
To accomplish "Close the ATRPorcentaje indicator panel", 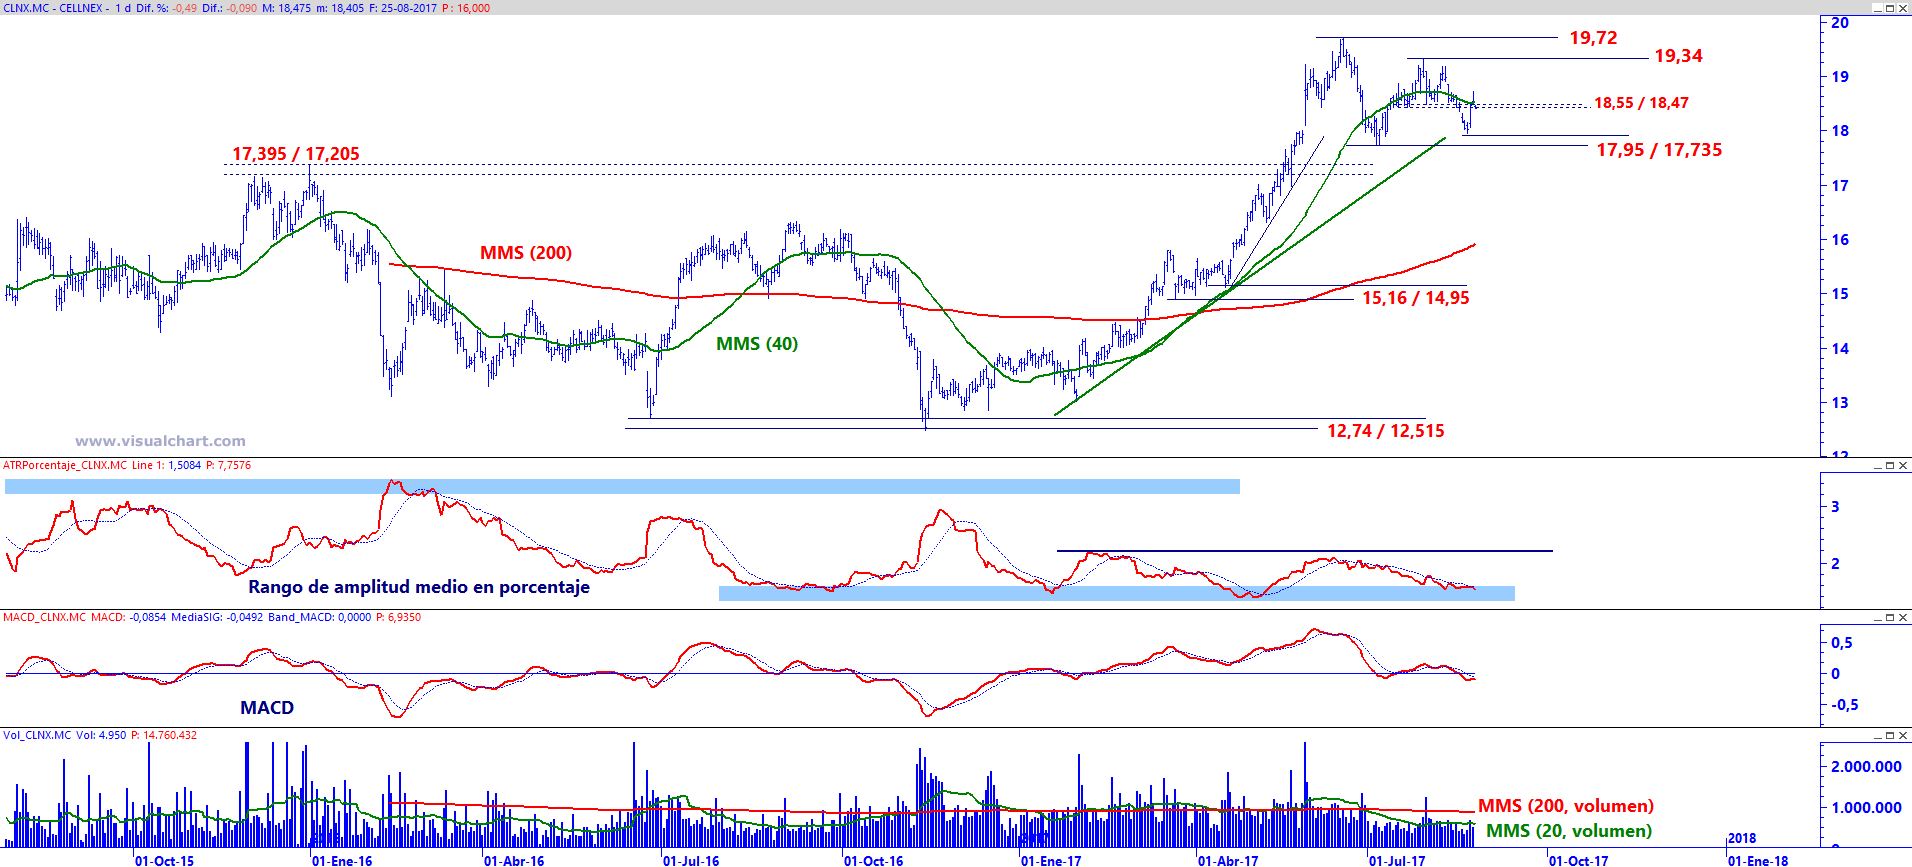I will click(x=1903, y=466).
